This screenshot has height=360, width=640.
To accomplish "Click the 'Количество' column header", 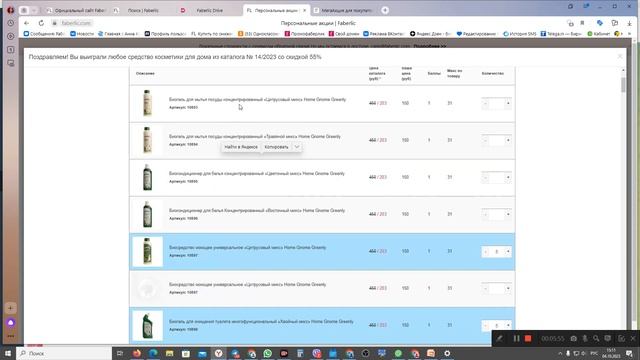I will pyautogui.click(x=493, y=73).
